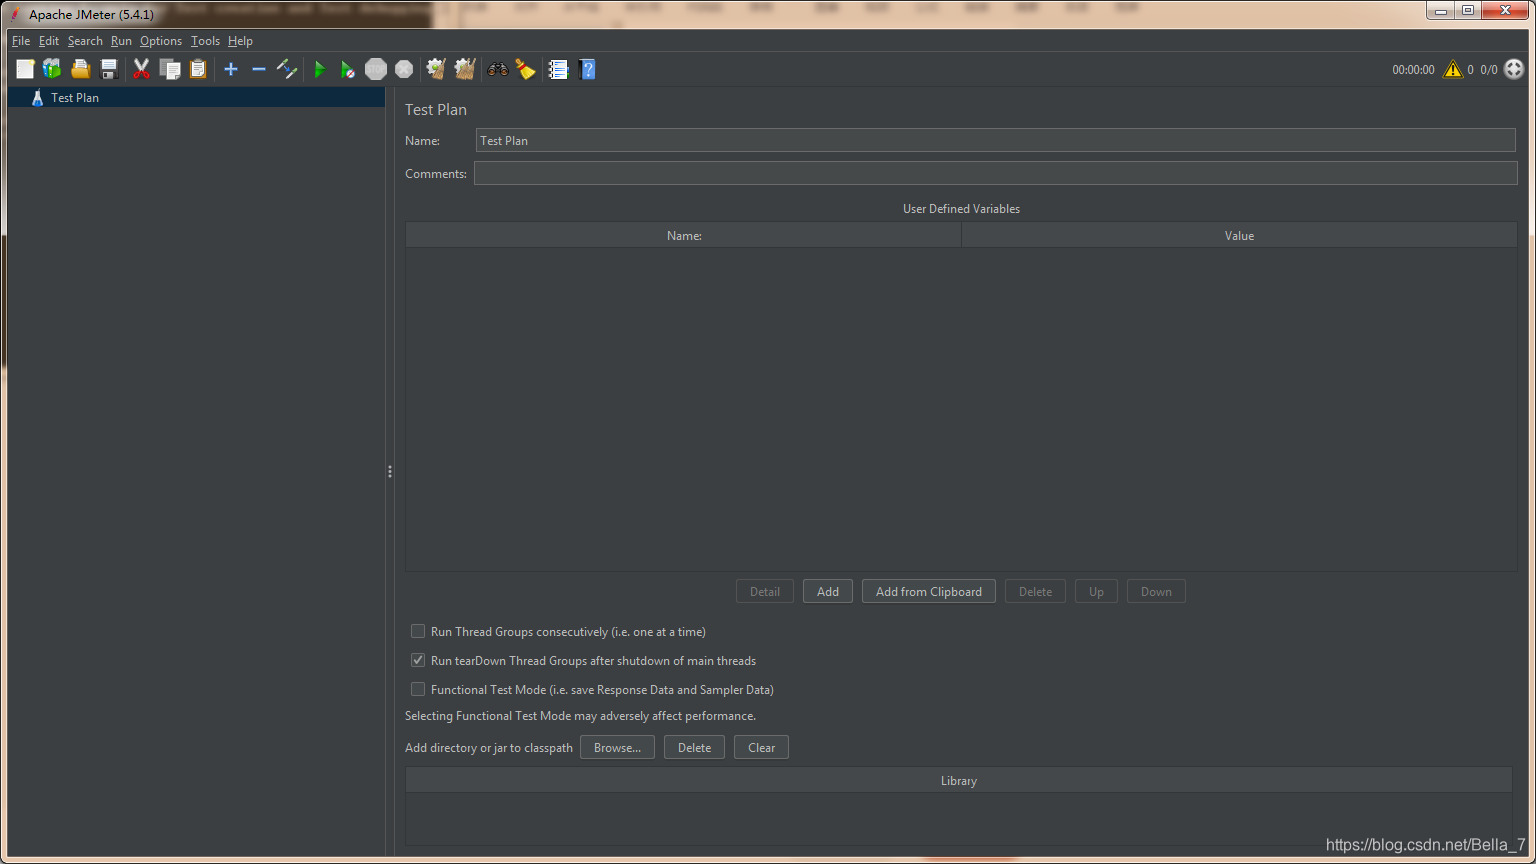Click the Value column header
This screenshot has height=864, width=1536.
pyautogui.click(x=1239, y=235)
